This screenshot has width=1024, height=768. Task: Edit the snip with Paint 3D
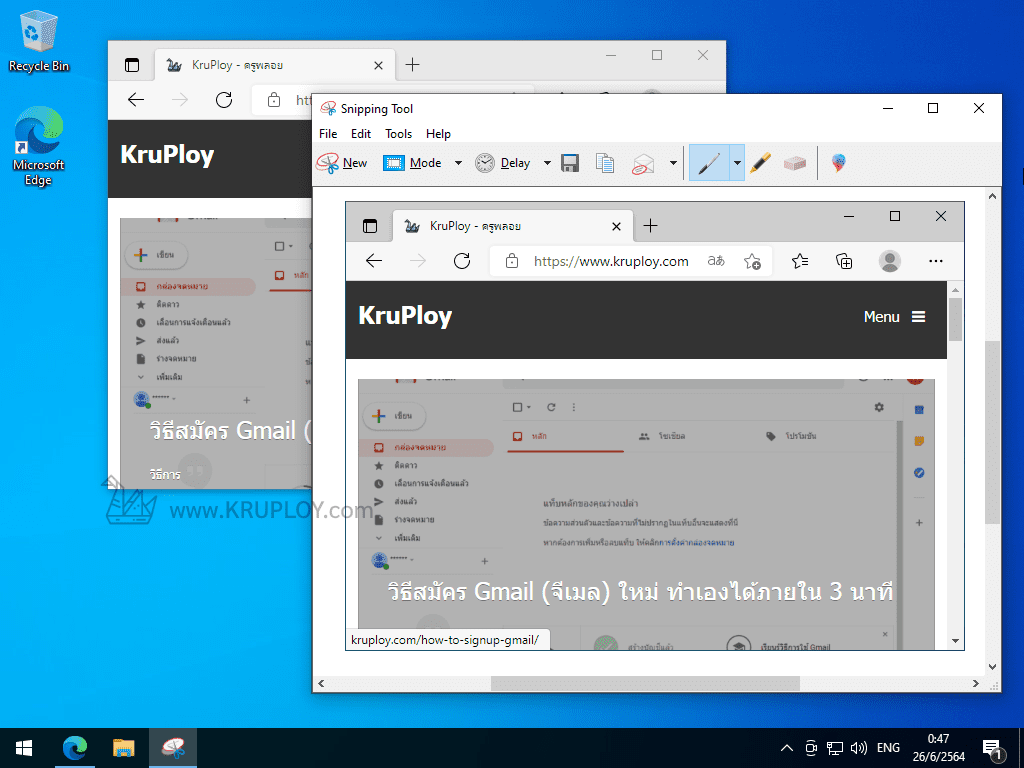839,163
